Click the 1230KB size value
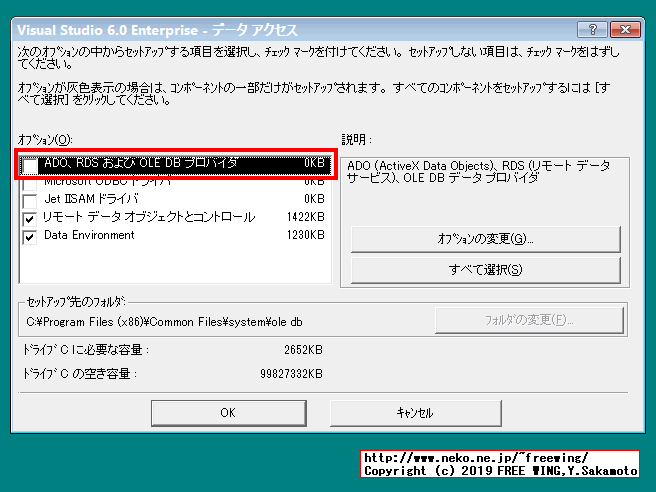Screen dimensions: 656x492 [x=306, y=235]
